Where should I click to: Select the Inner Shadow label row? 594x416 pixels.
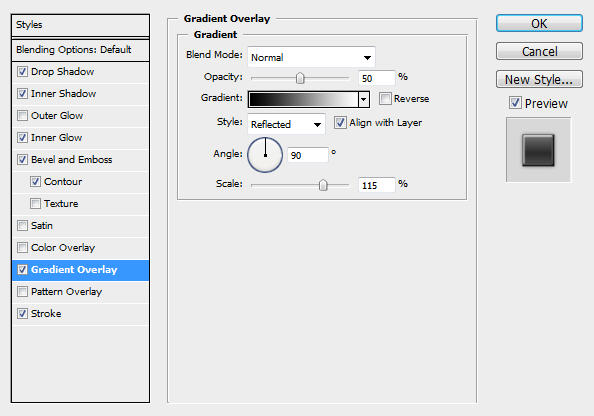pos(80,94)
